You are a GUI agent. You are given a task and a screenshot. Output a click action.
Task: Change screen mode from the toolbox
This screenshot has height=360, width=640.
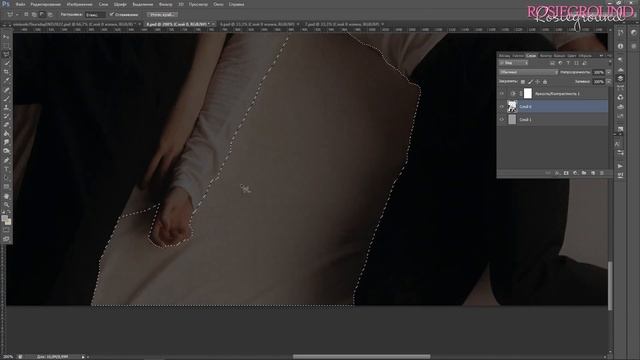point(6,239)
